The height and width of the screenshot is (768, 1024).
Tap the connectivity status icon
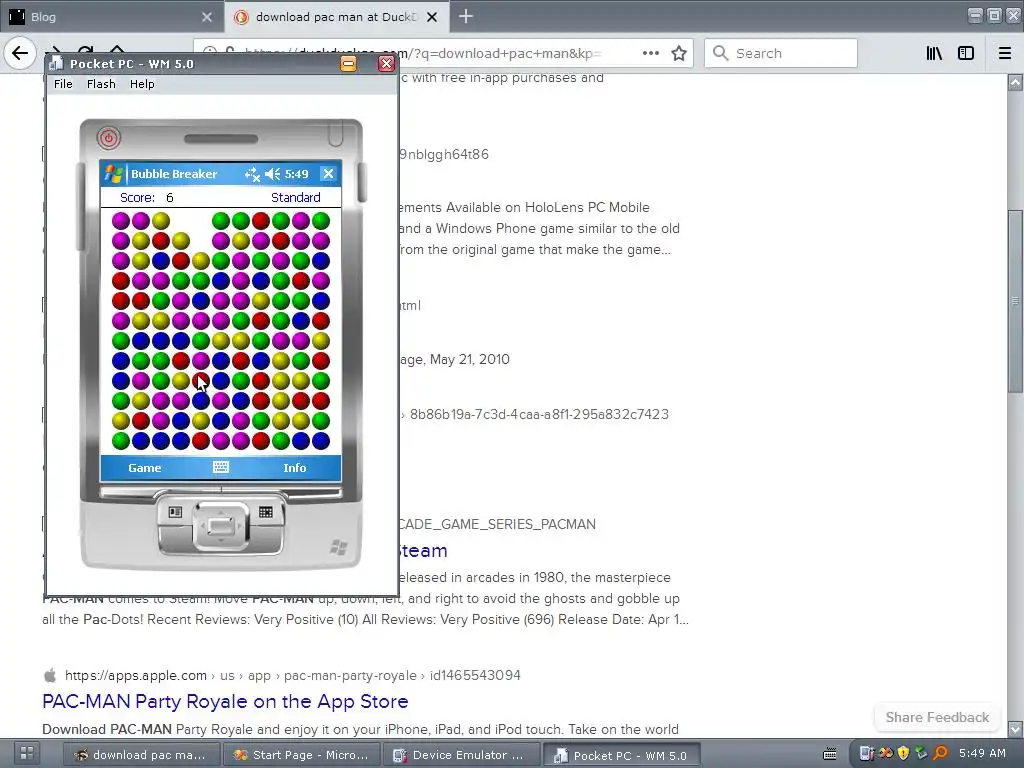pyautogui.click(x=252, y=174)
